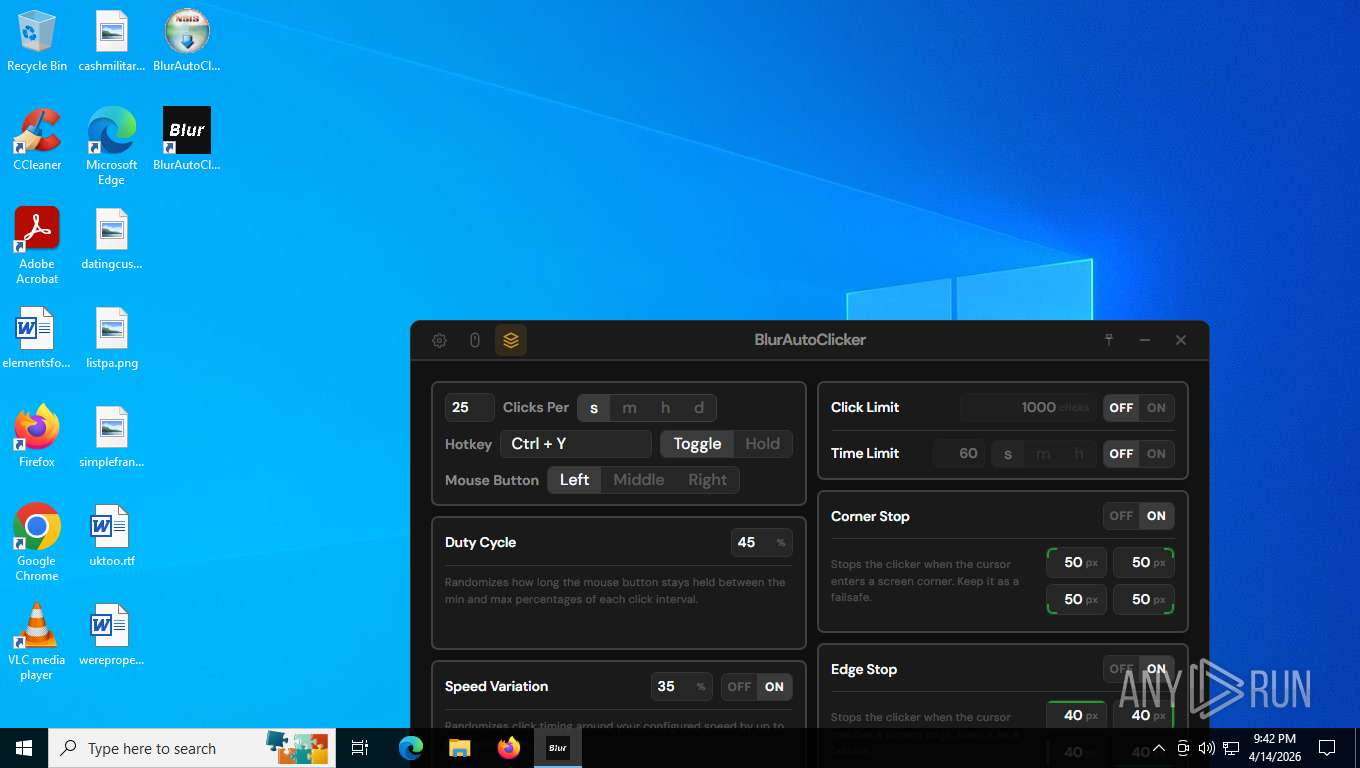Screen dimensions: 1360x768
Task: Switch to the mouse icon tab
Action: [475, 340]
